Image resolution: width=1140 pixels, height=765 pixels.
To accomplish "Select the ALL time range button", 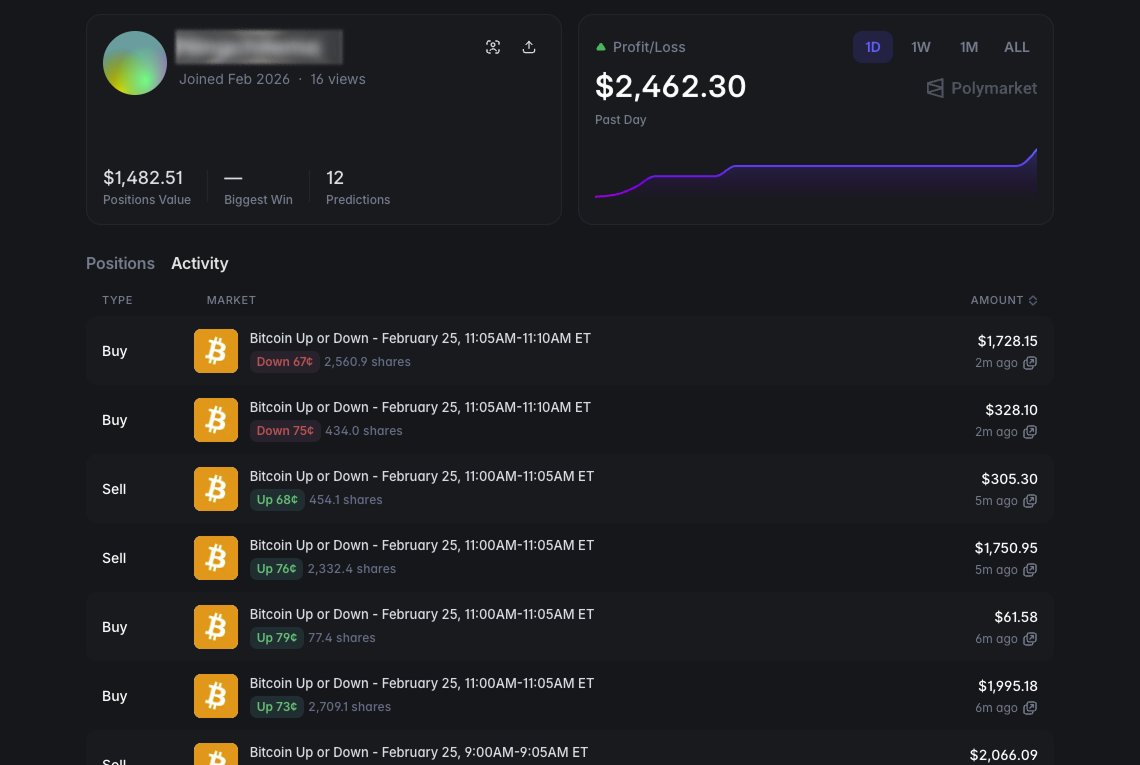I will coord(1016,47).
